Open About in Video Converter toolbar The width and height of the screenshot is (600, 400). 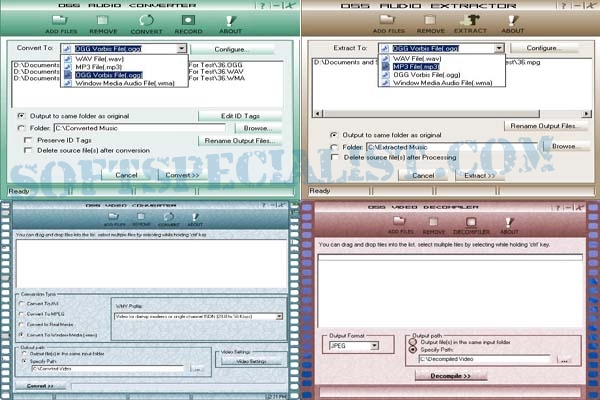point(195,219)
